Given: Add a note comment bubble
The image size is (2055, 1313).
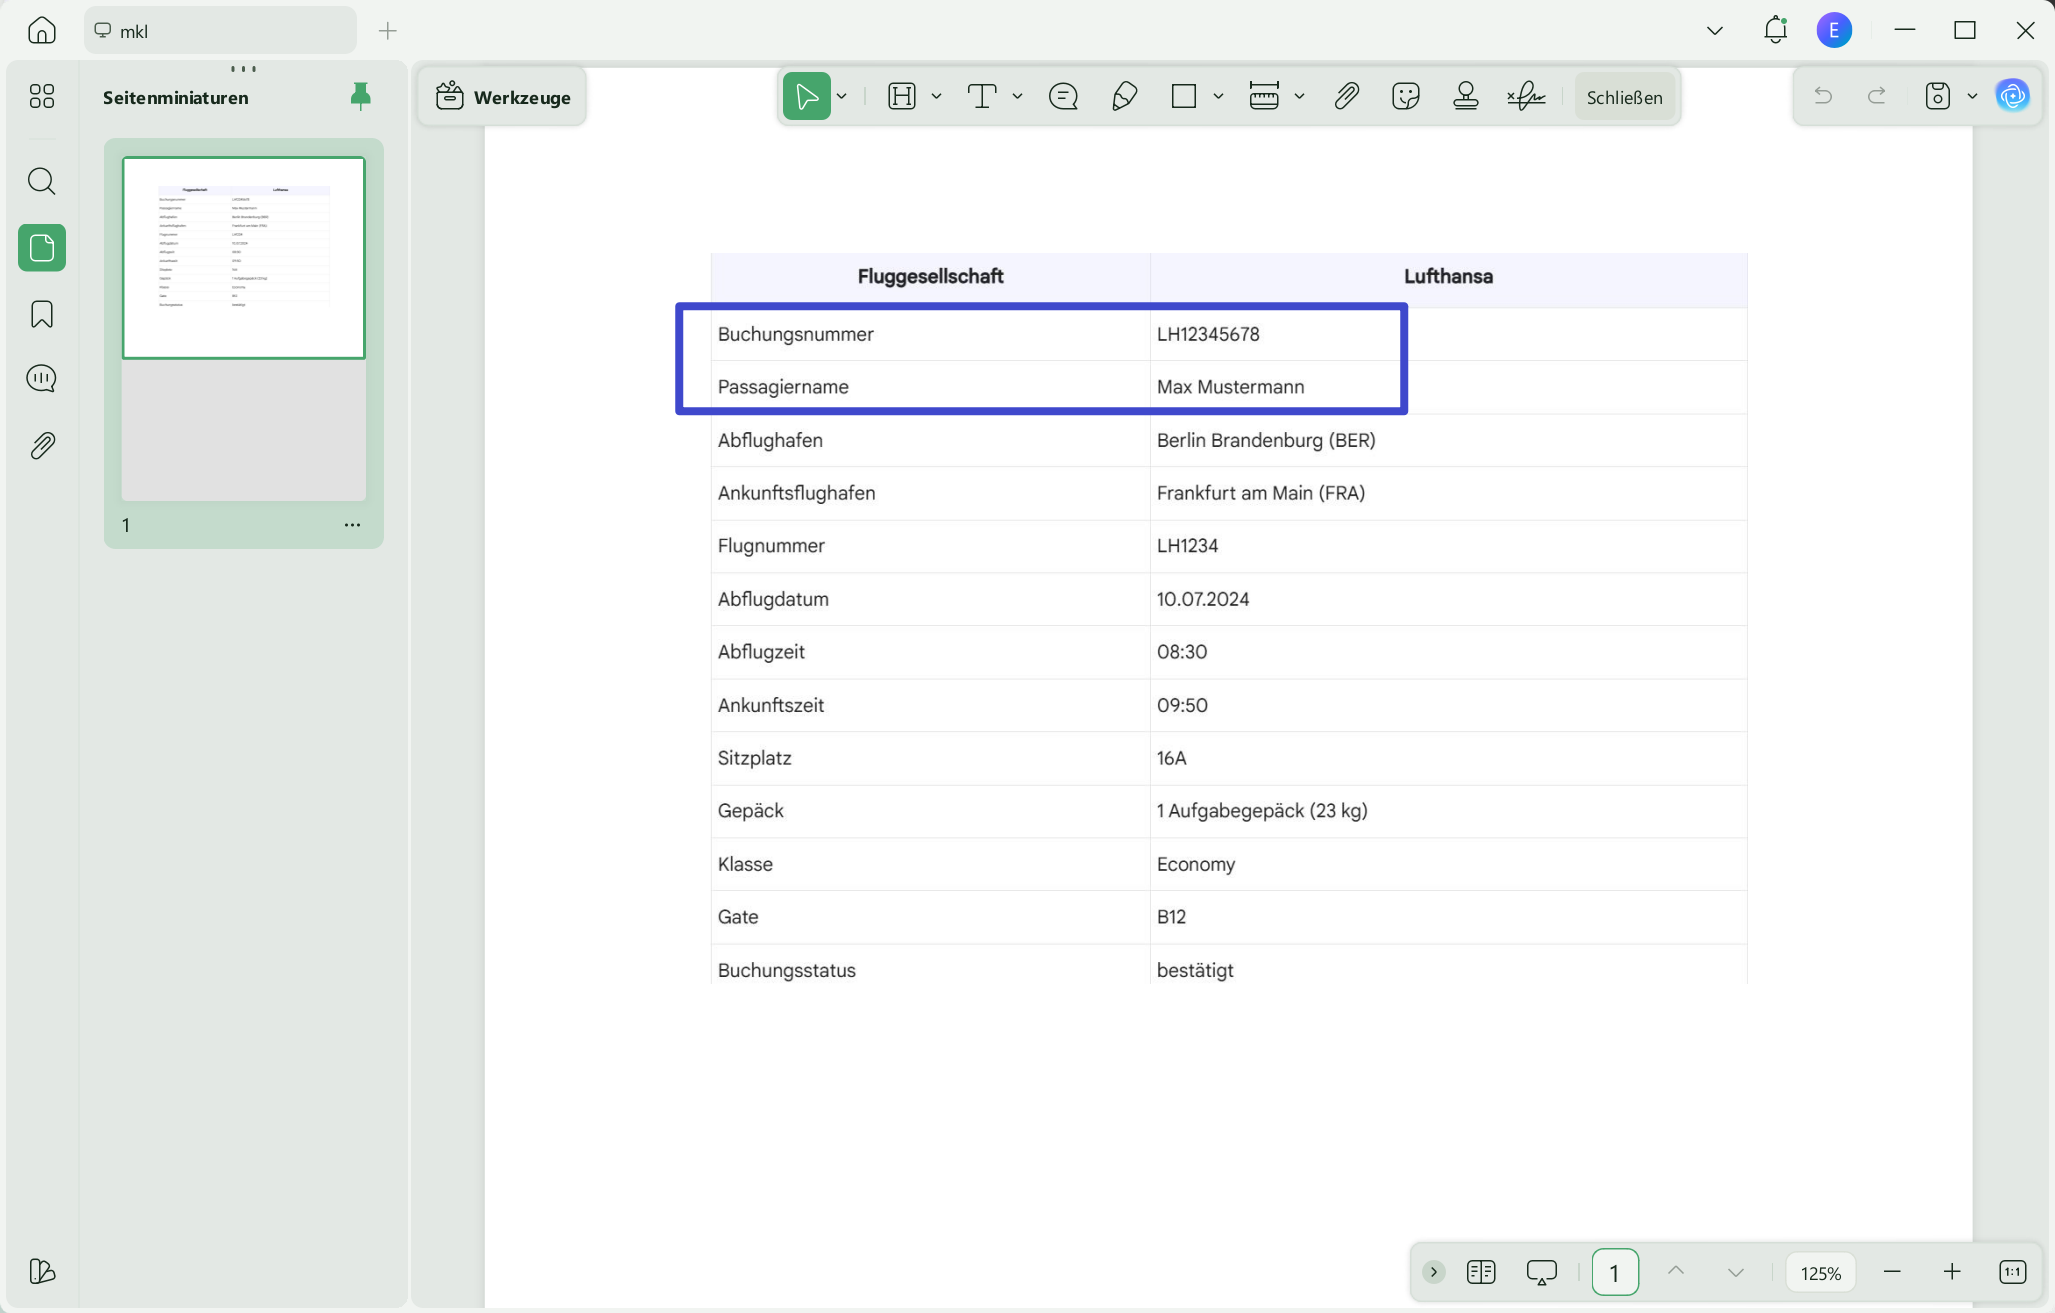Looking at the screenshot, I should click(x=1063, y=96).
